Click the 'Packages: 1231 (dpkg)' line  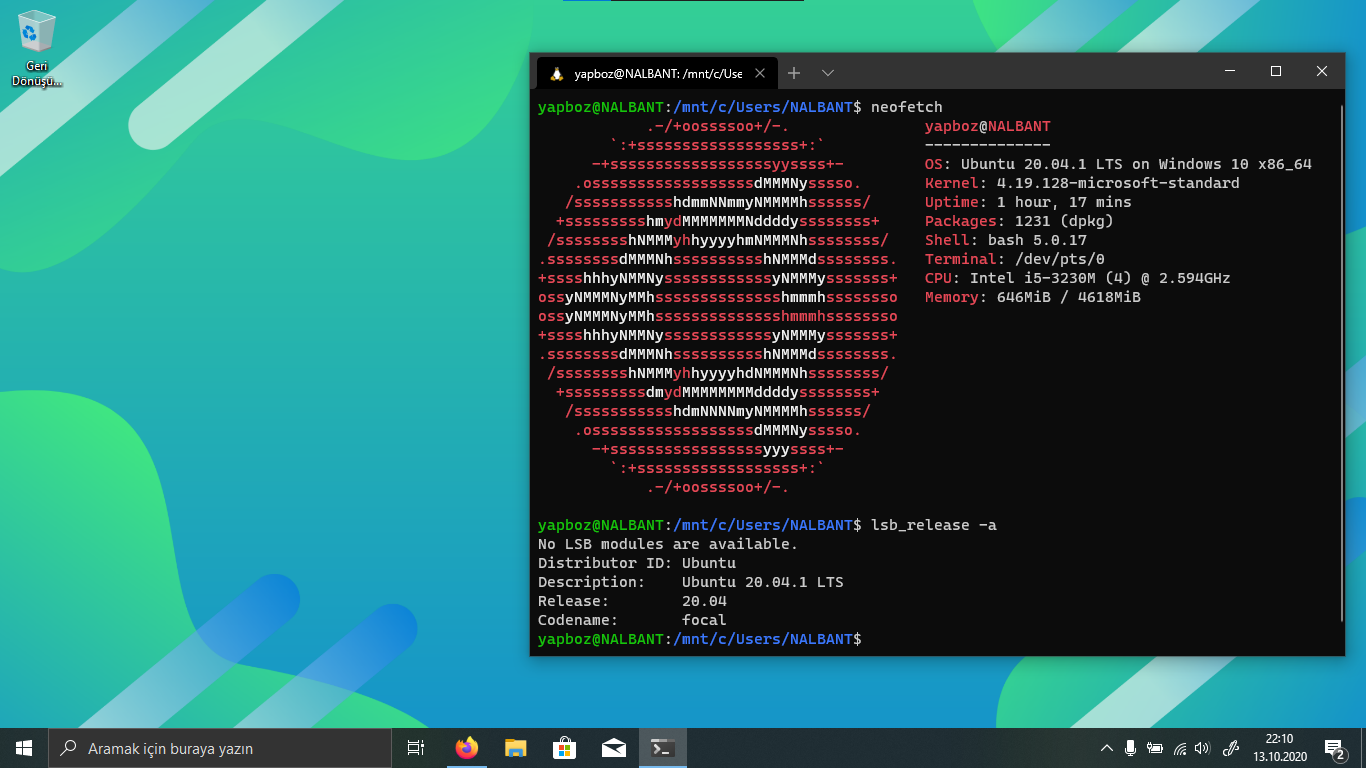tap(1019, 221)
